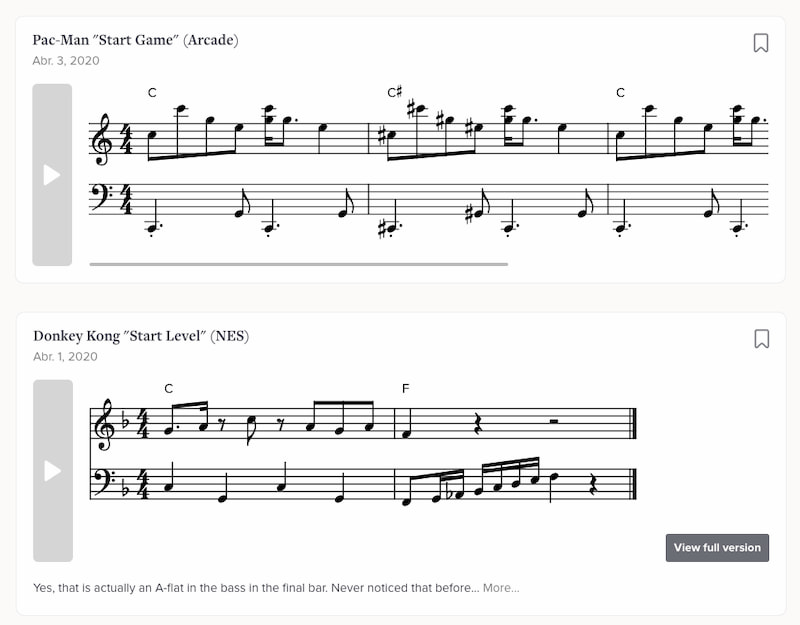The image size is (800, 625).
Task: Click the Abr. 3, 2020 date
Action: point(66,61)
